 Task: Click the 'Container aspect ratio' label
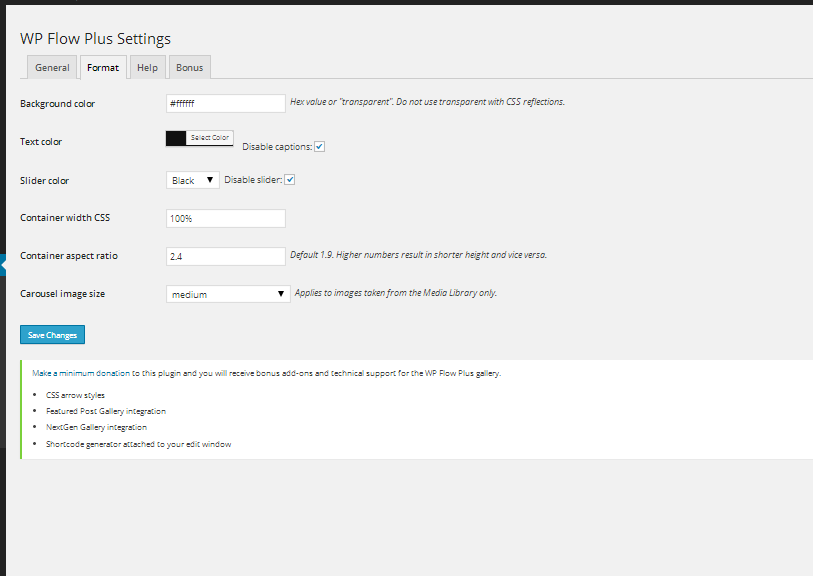69,256
